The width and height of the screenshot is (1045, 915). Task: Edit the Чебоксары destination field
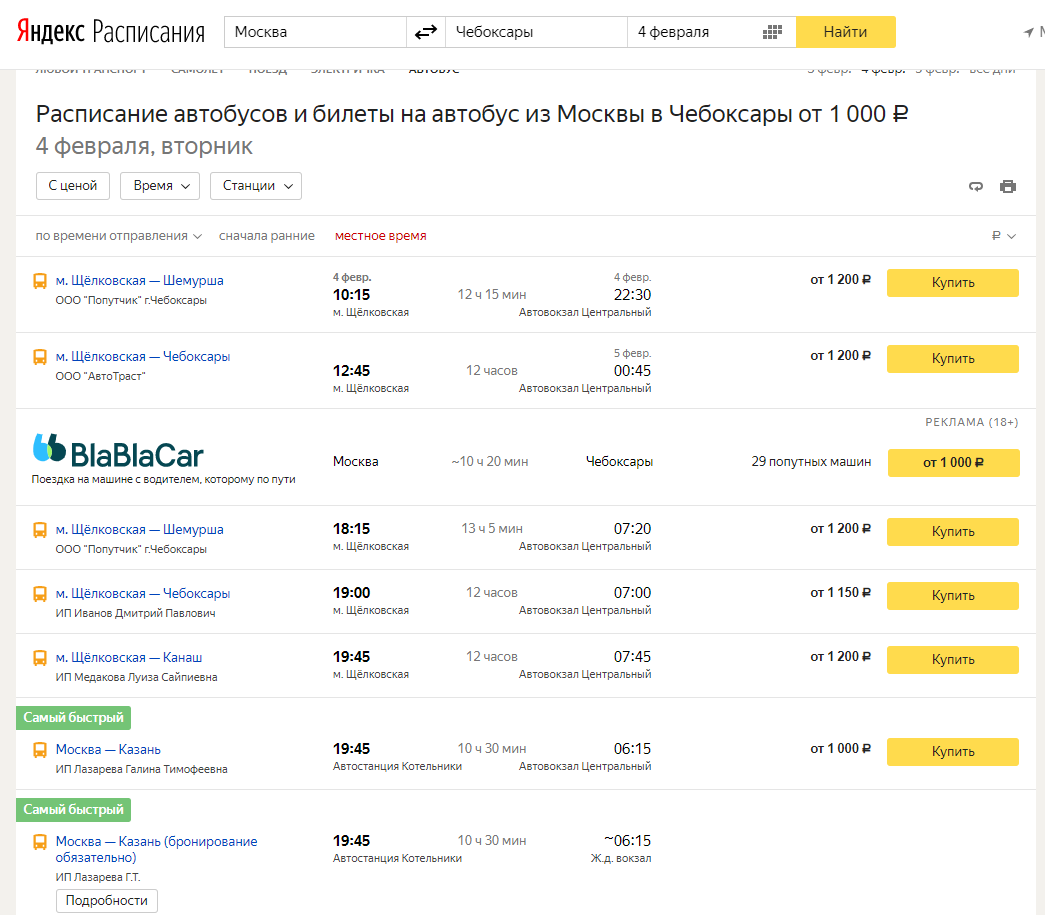coord(536,32)
